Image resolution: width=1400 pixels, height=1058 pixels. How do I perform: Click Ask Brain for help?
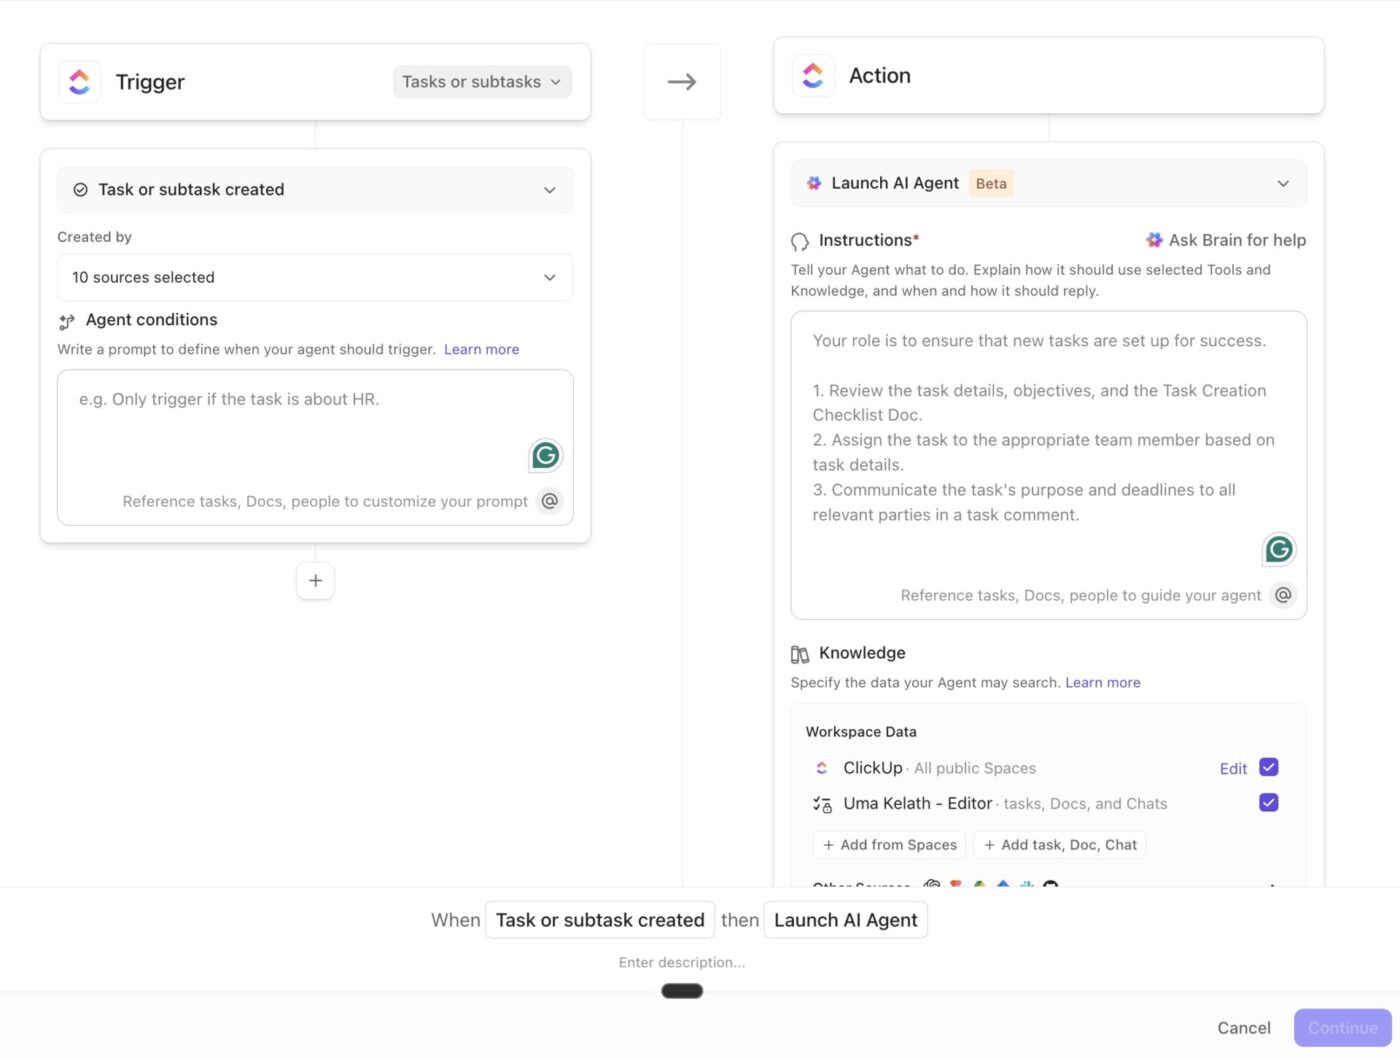pyautogui.click(x=1226, y=240)
